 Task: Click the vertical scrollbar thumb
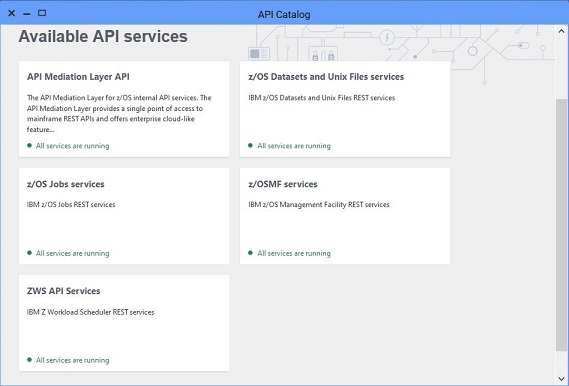coord(561,225)
